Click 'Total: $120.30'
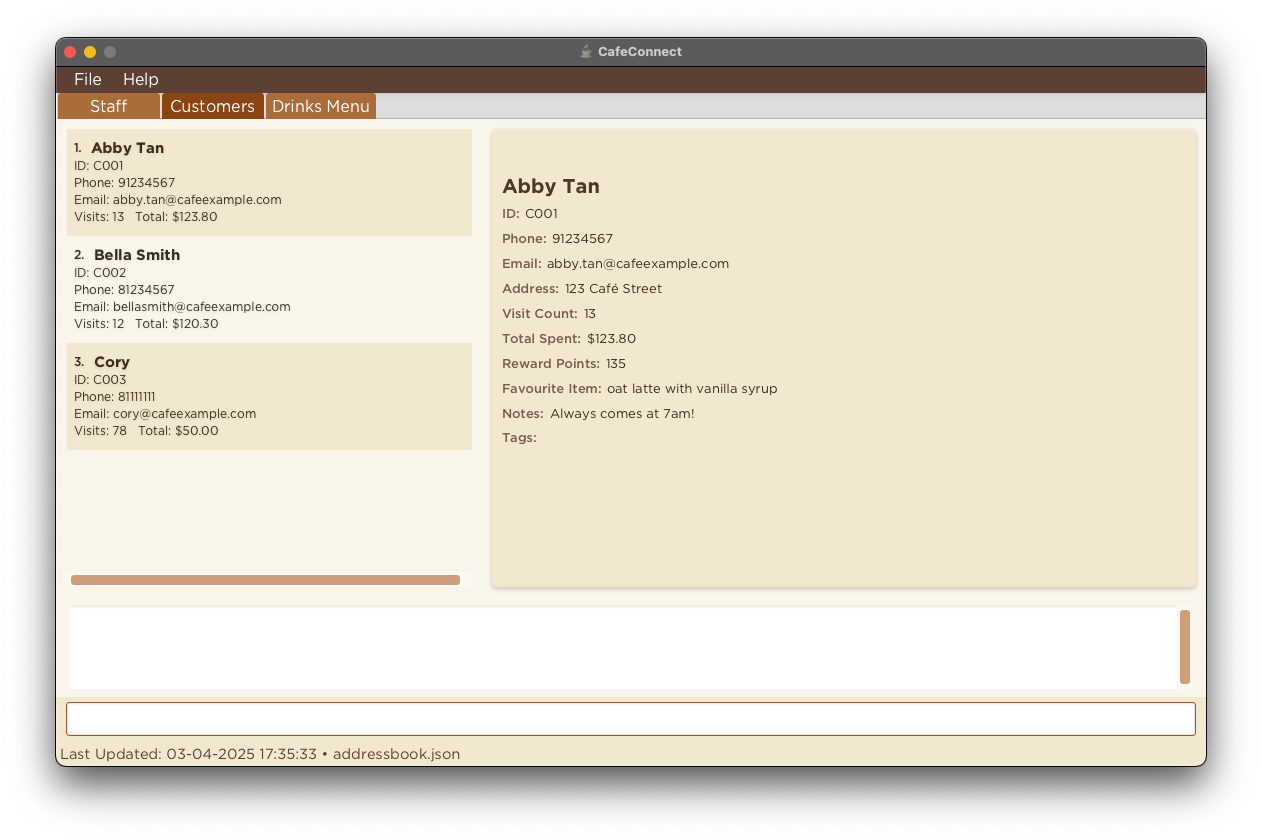Viewport: 1262px width, 840px height. (177, 324)
